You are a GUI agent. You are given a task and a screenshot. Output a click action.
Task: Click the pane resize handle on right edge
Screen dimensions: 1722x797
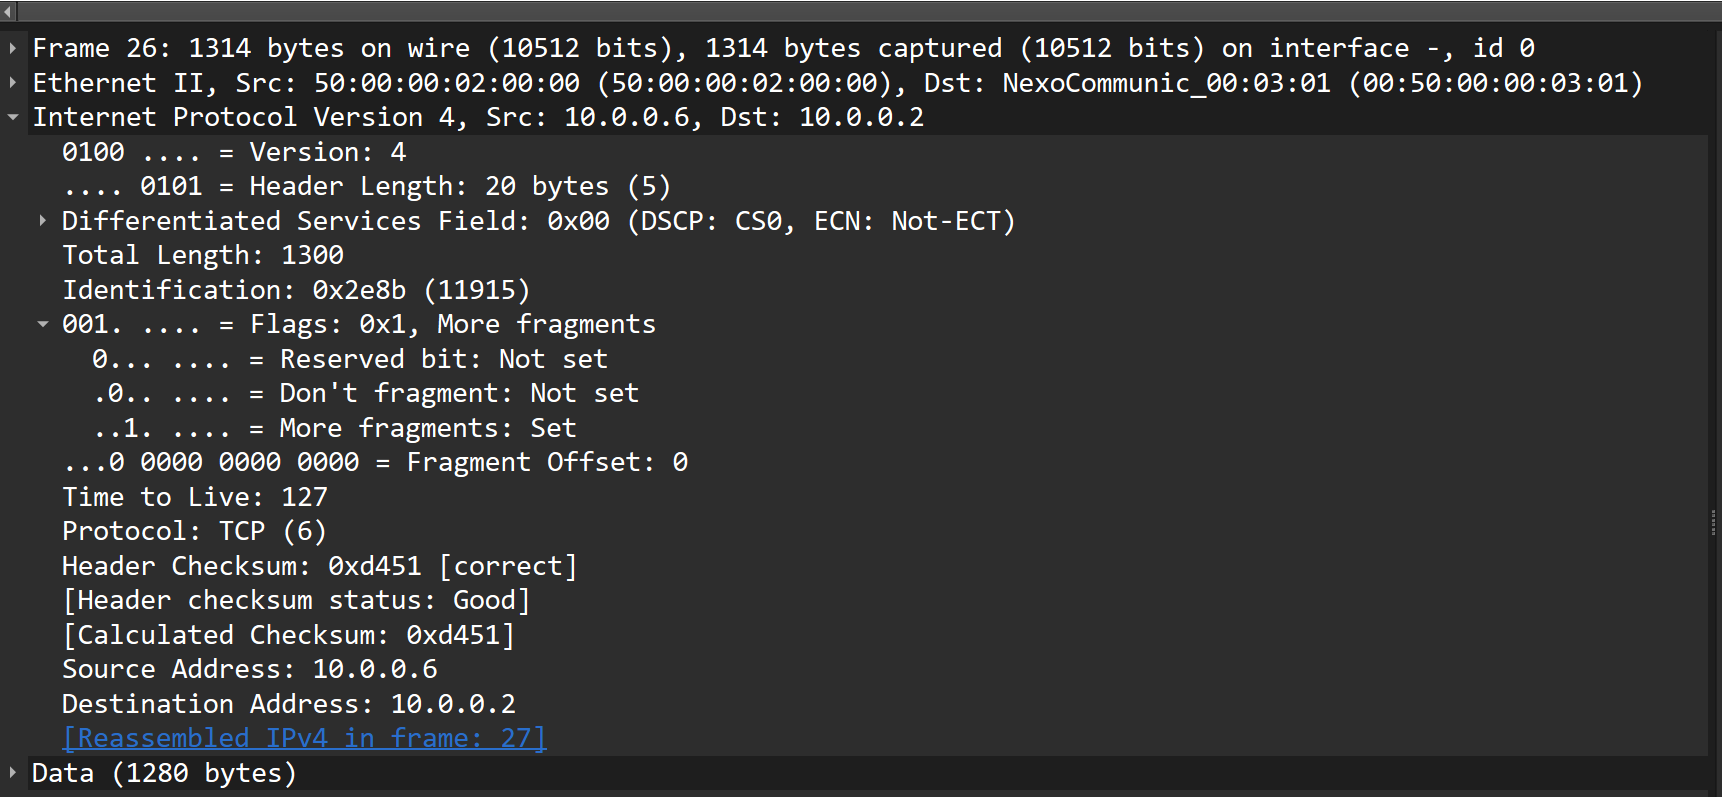[1714, 522]
